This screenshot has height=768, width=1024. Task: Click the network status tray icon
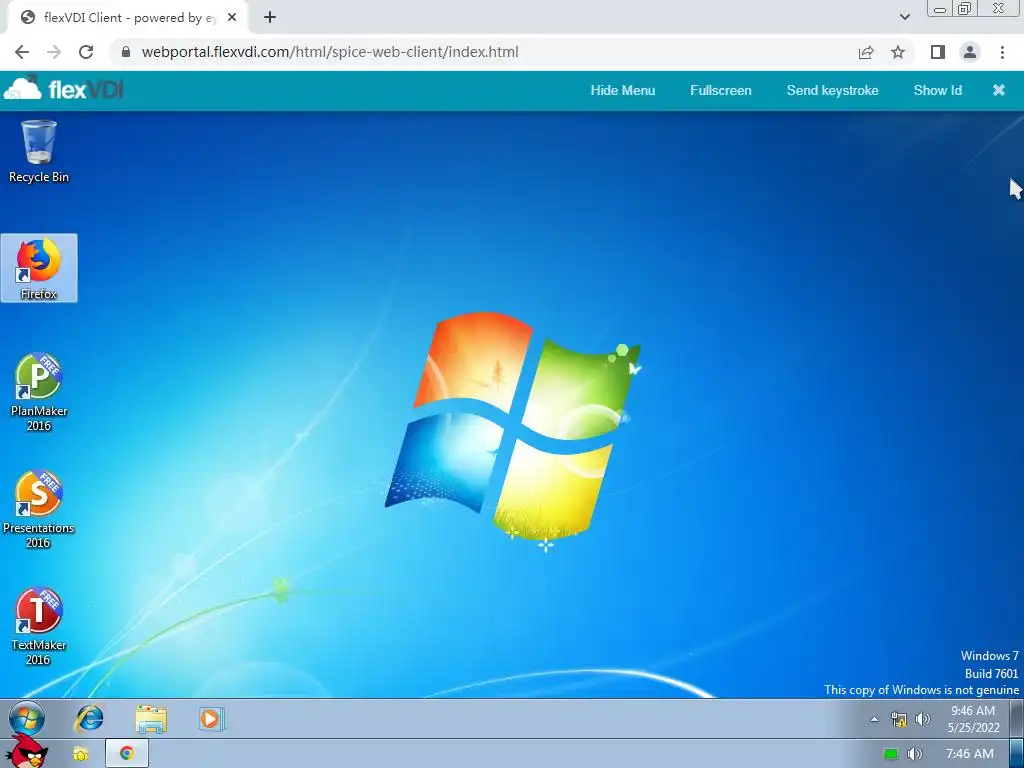899,720
